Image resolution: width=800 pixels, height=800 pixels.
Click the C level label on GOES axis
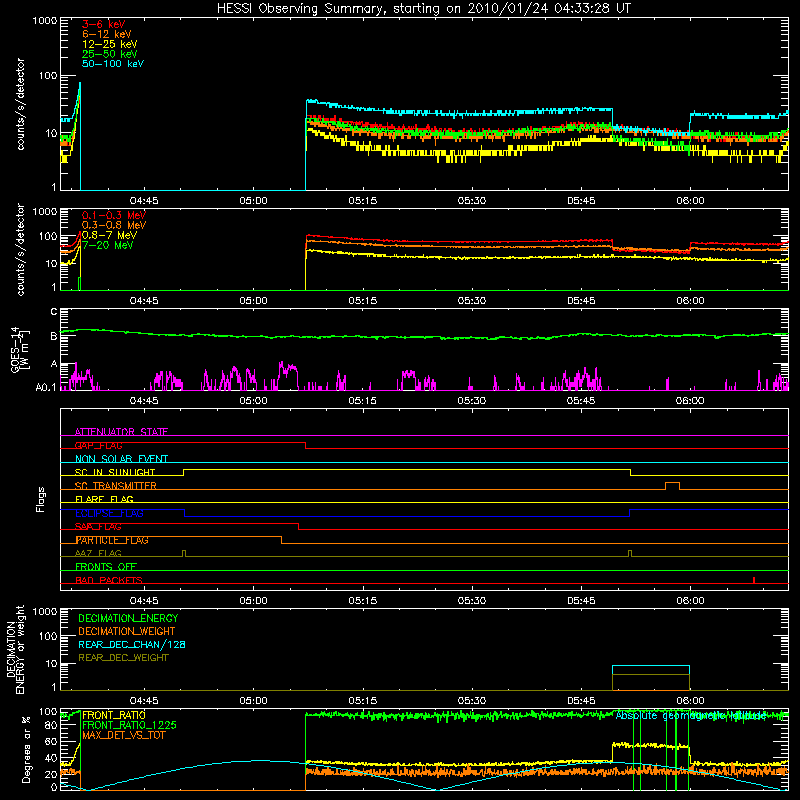coord(54,312)
